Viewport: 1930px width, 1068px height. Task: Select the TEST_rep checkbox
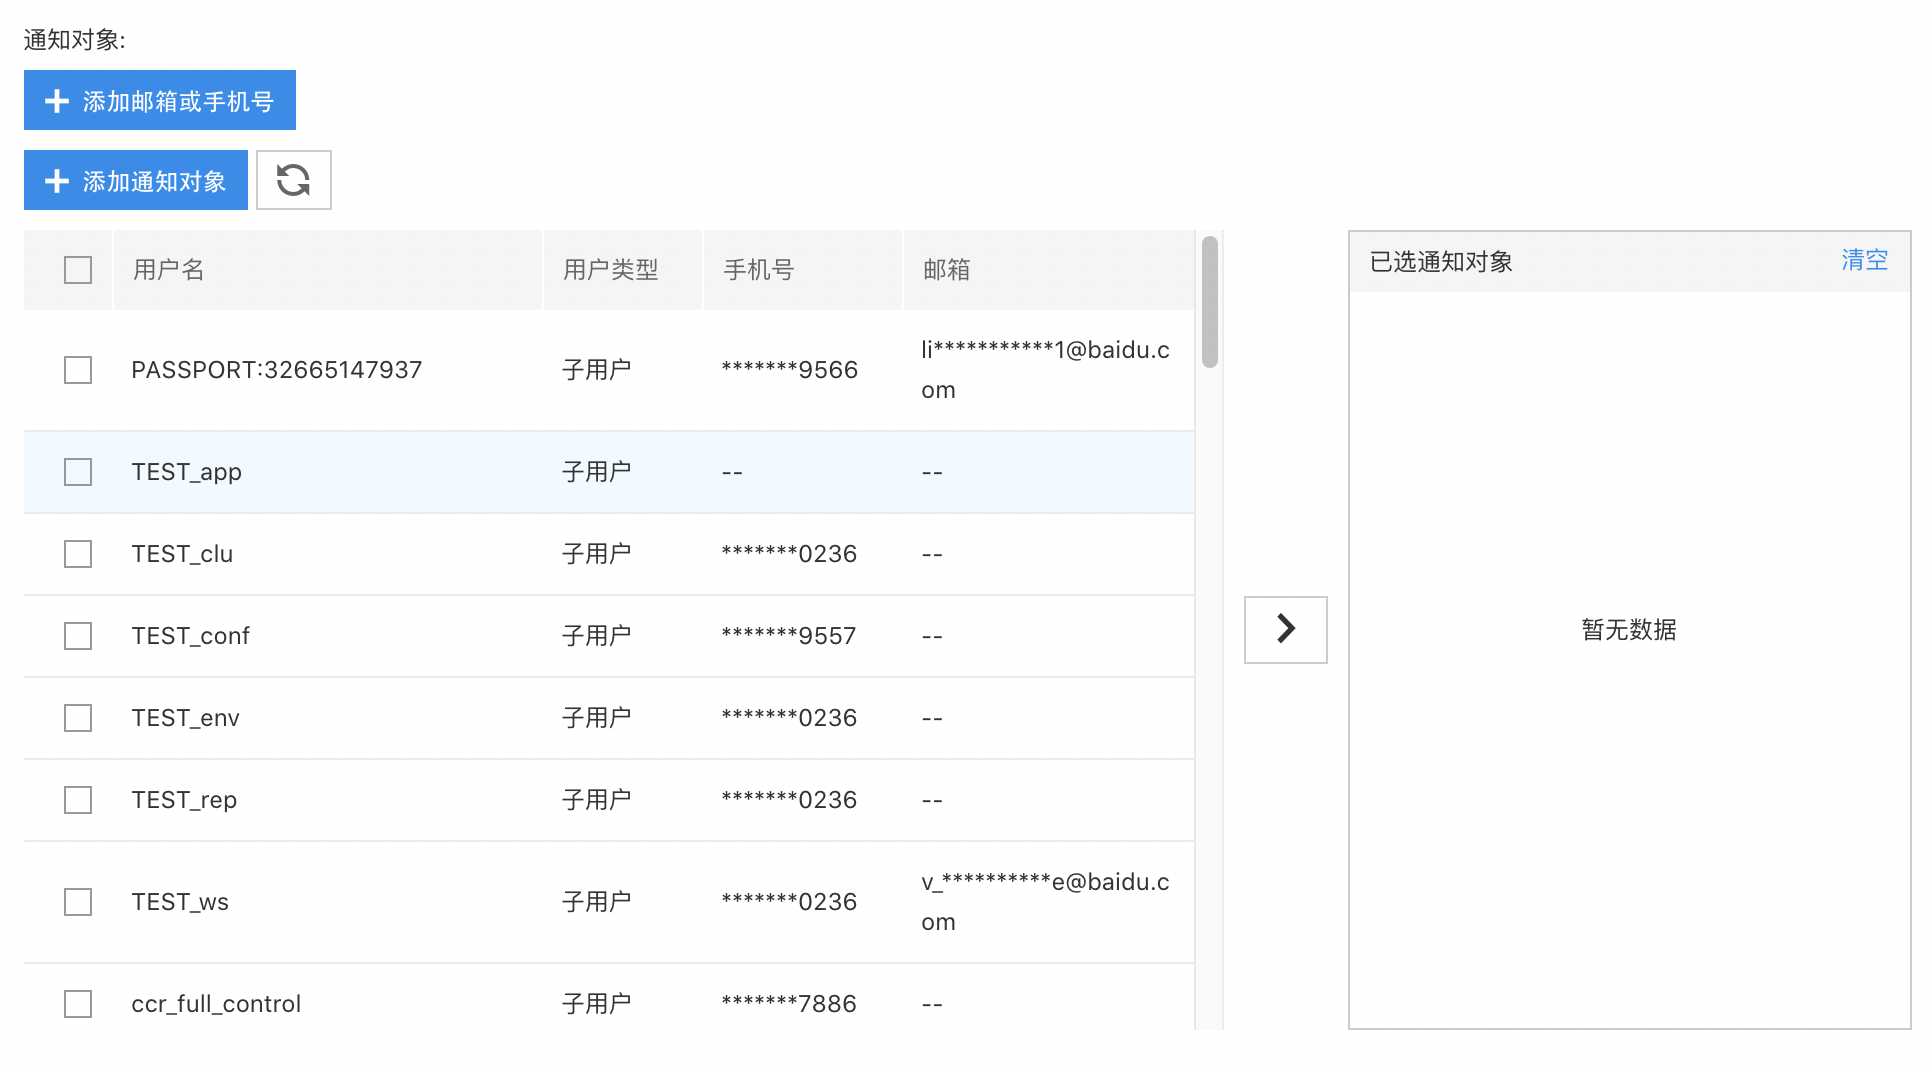pos(78,800)
